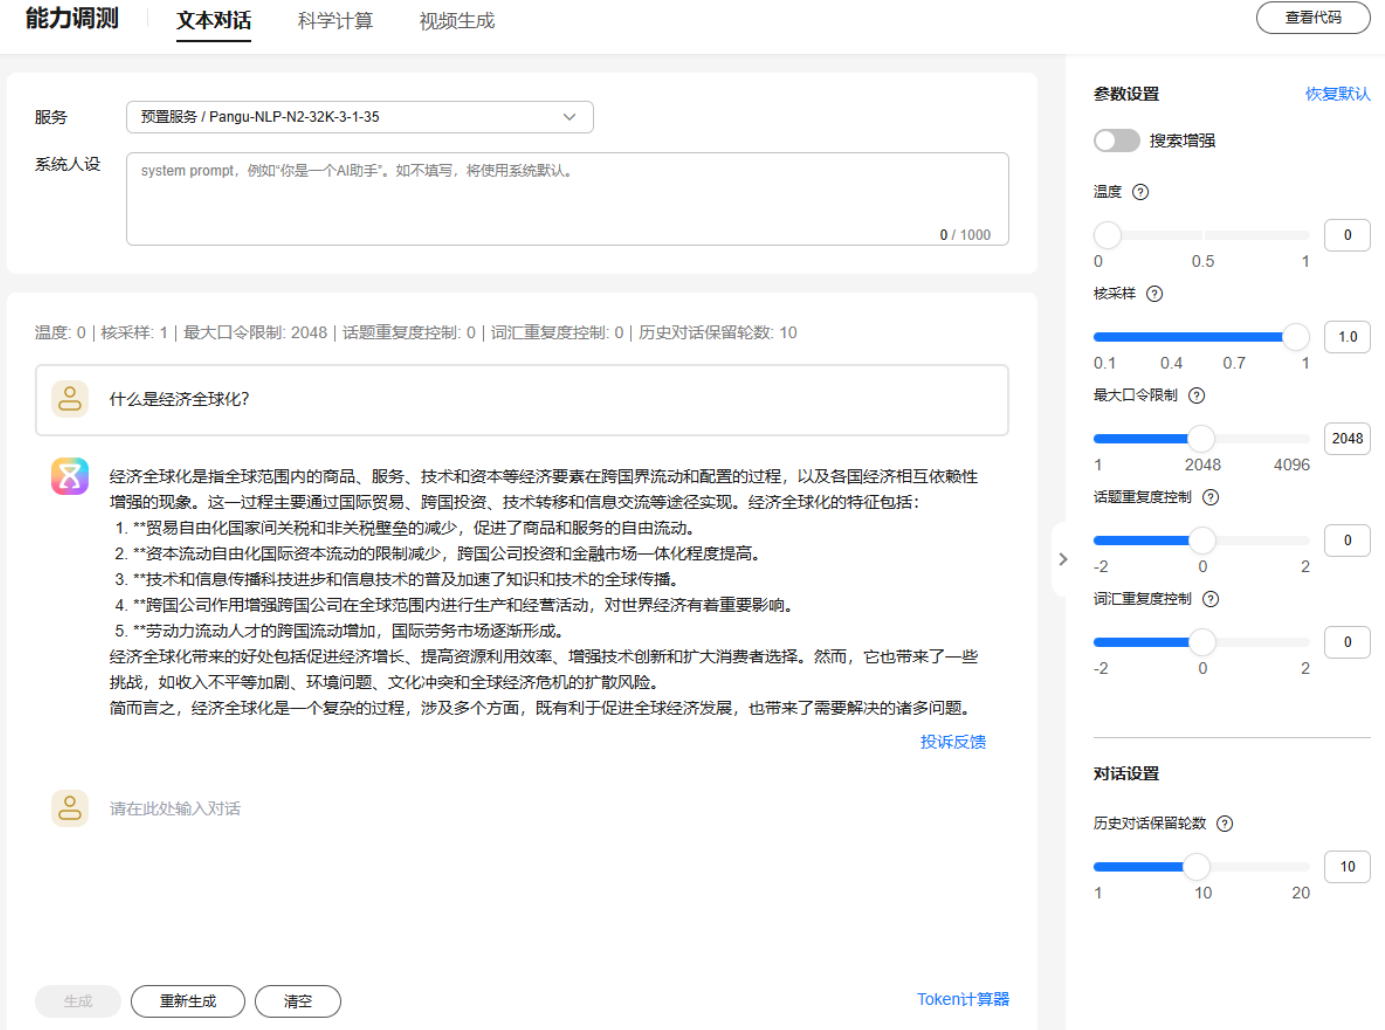Click the Pangu assistant avatar icon
This screenshot has height=1030, width=1385.
tap(70, 476)
